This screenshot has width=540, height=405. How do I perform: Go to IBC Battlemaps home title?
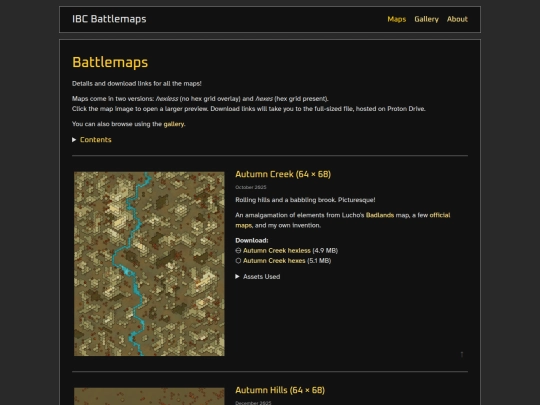click(x=109, y=19)
